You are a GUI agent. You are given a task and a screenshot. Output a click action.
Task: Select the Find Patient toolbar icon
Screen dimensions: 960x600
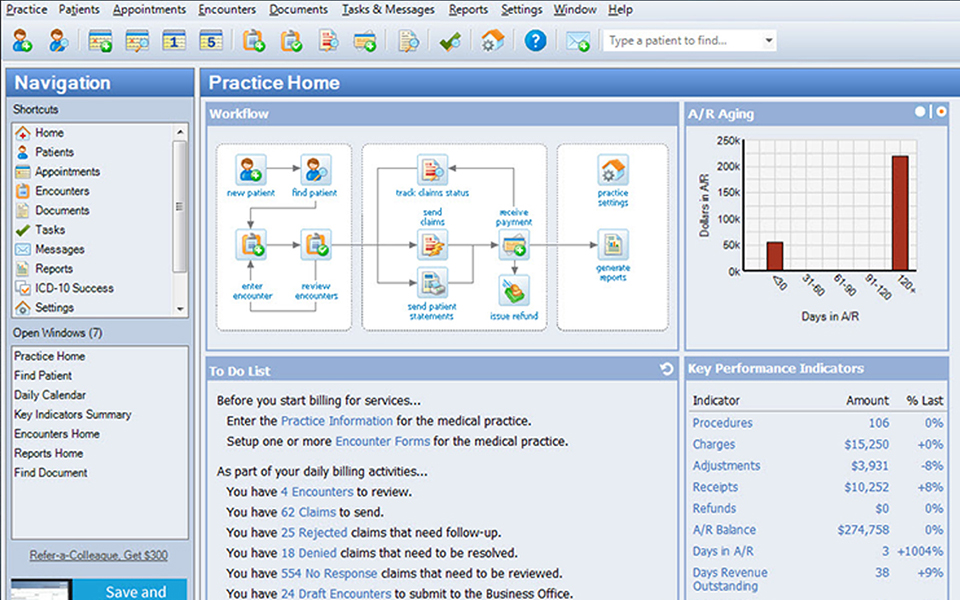coord(58,41)
